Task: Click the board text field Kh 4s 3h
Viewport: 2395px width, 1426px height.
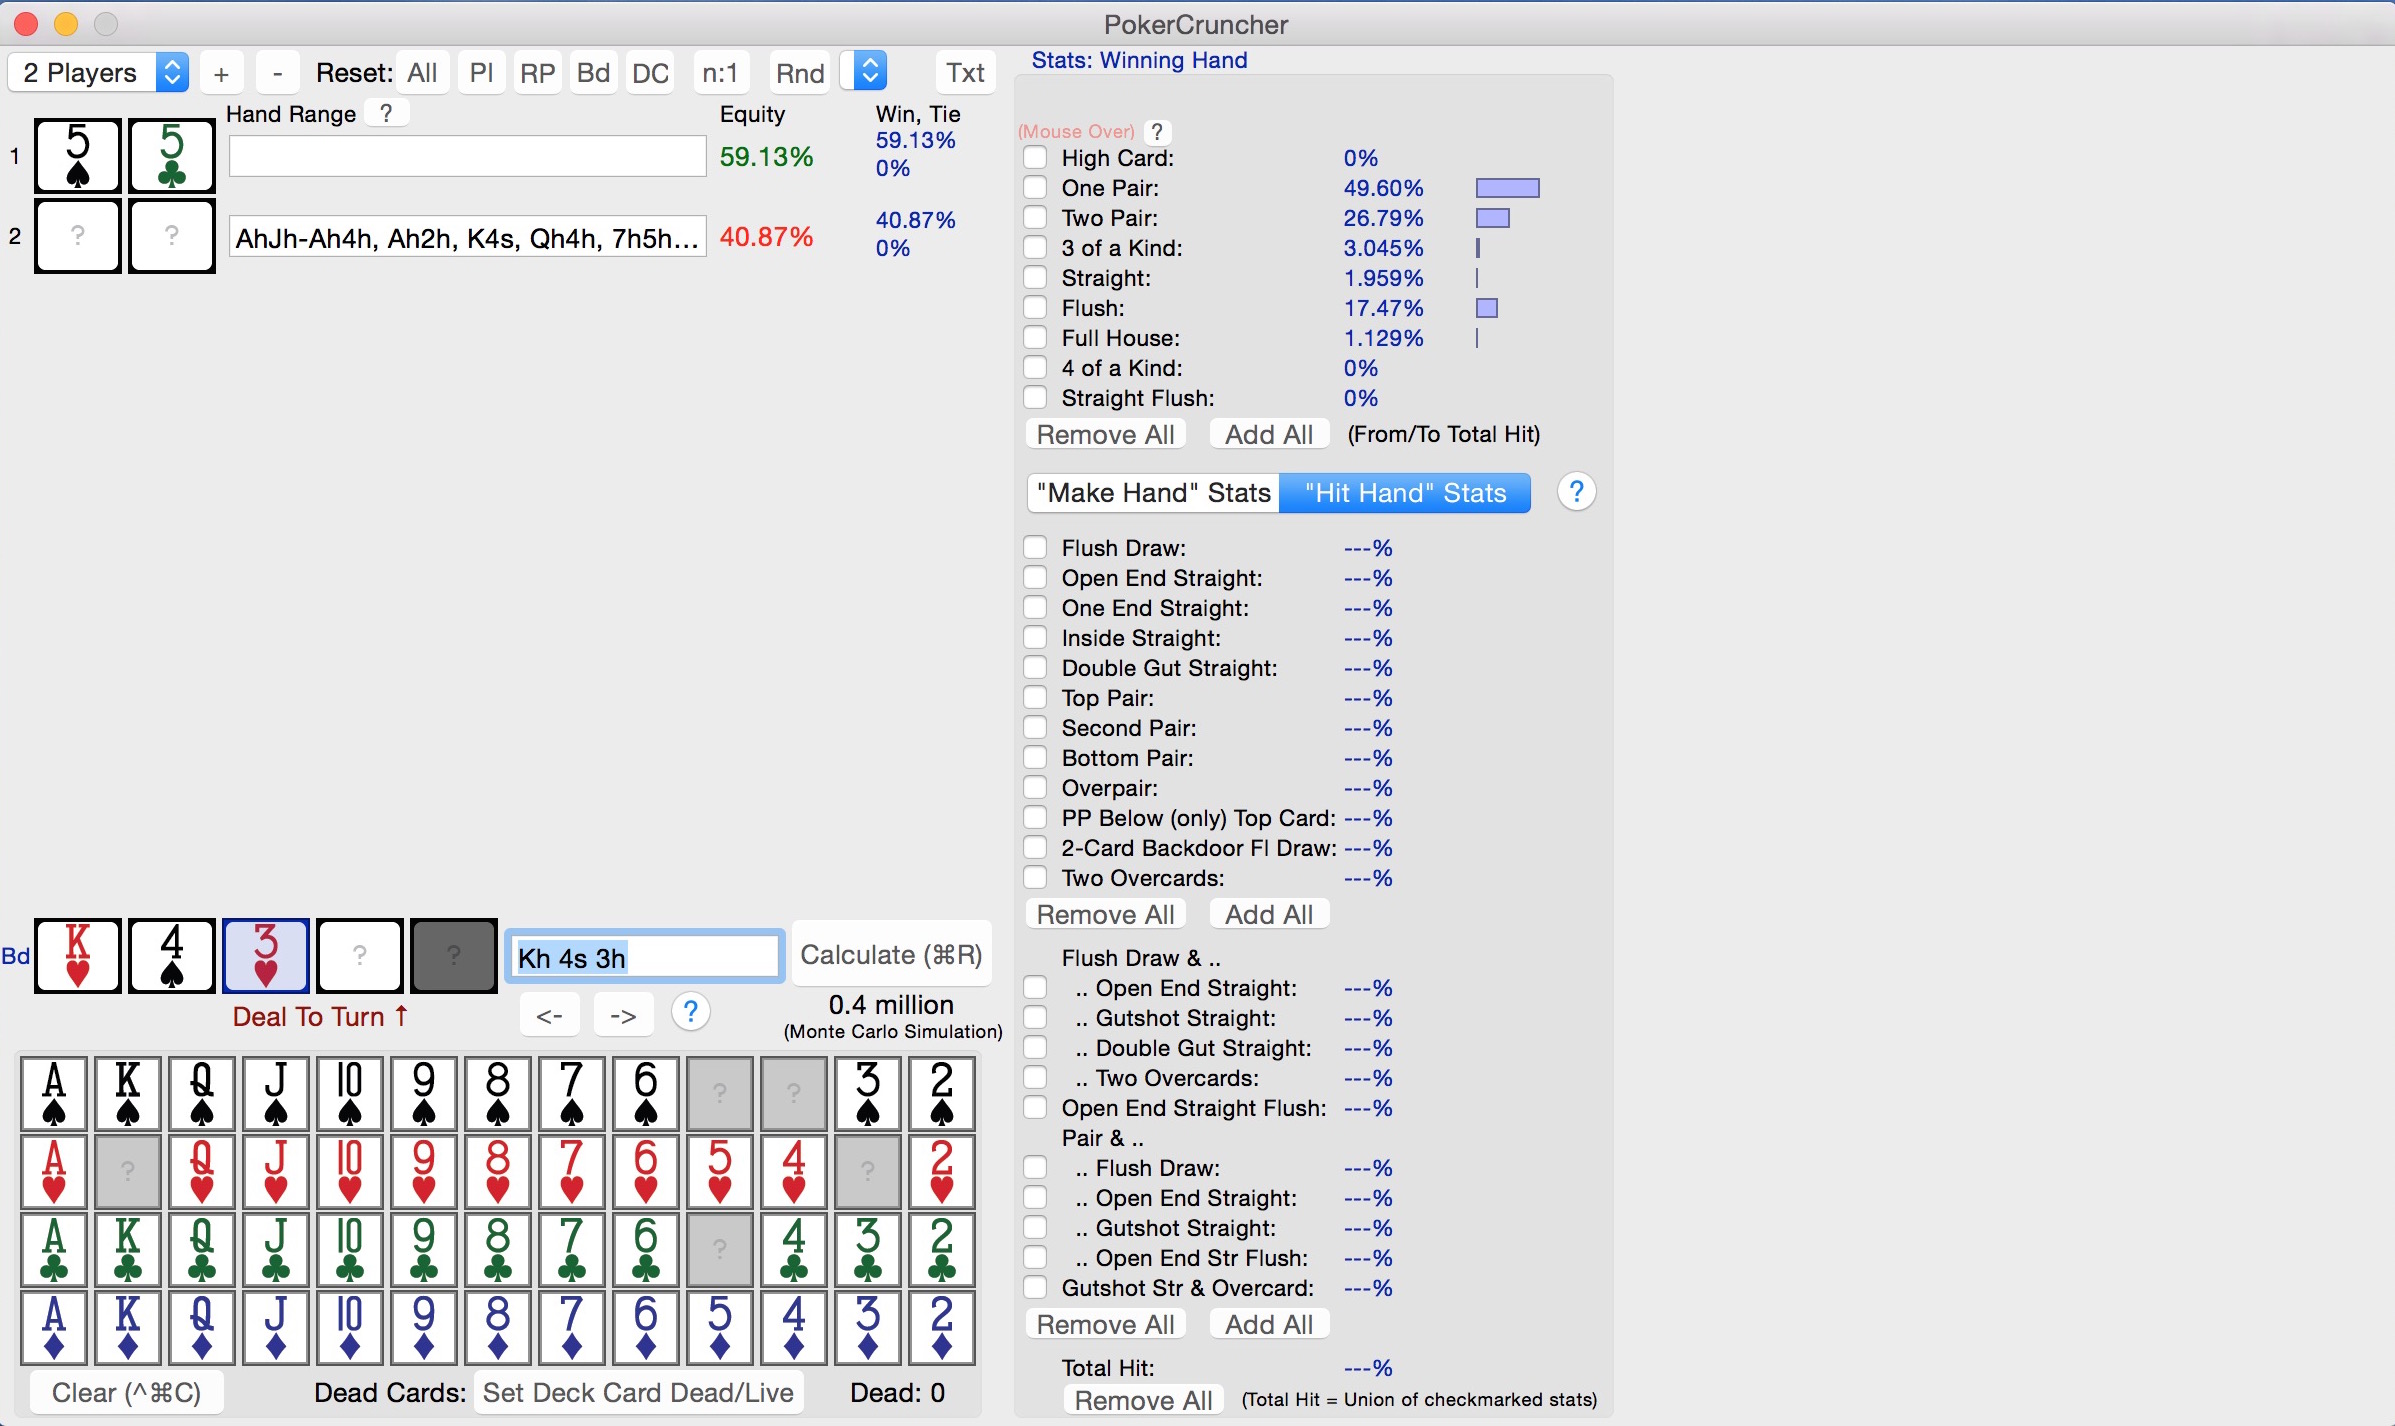Action: [x=645, y=956]
